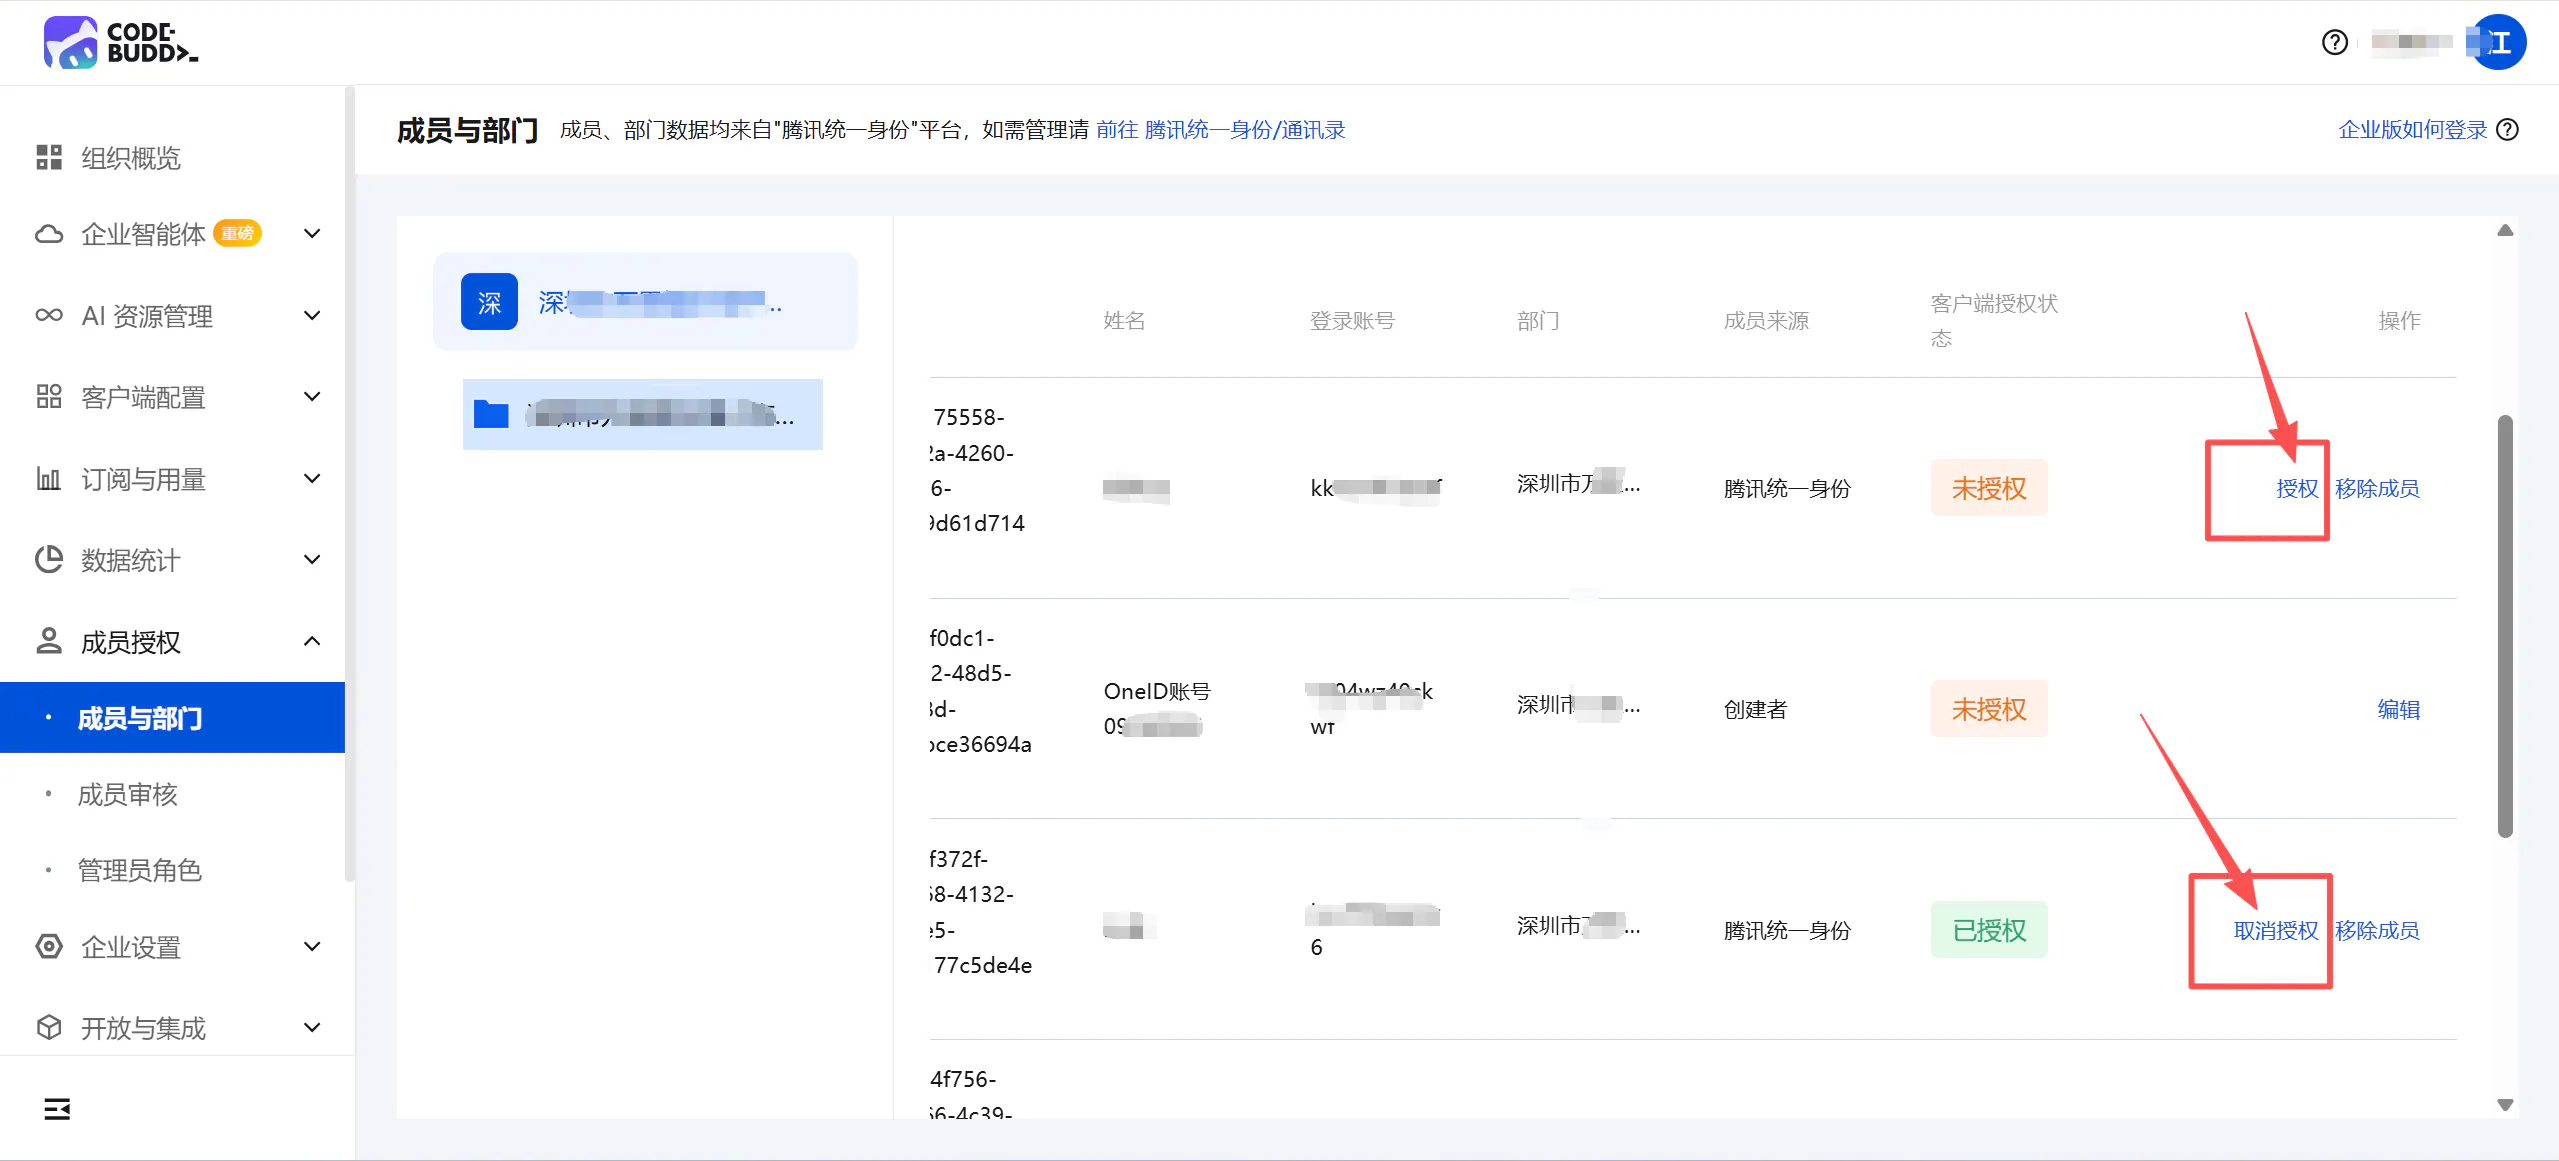Click the 部门 column header
This screenshot has height=1161, width=2559.
1538,320
